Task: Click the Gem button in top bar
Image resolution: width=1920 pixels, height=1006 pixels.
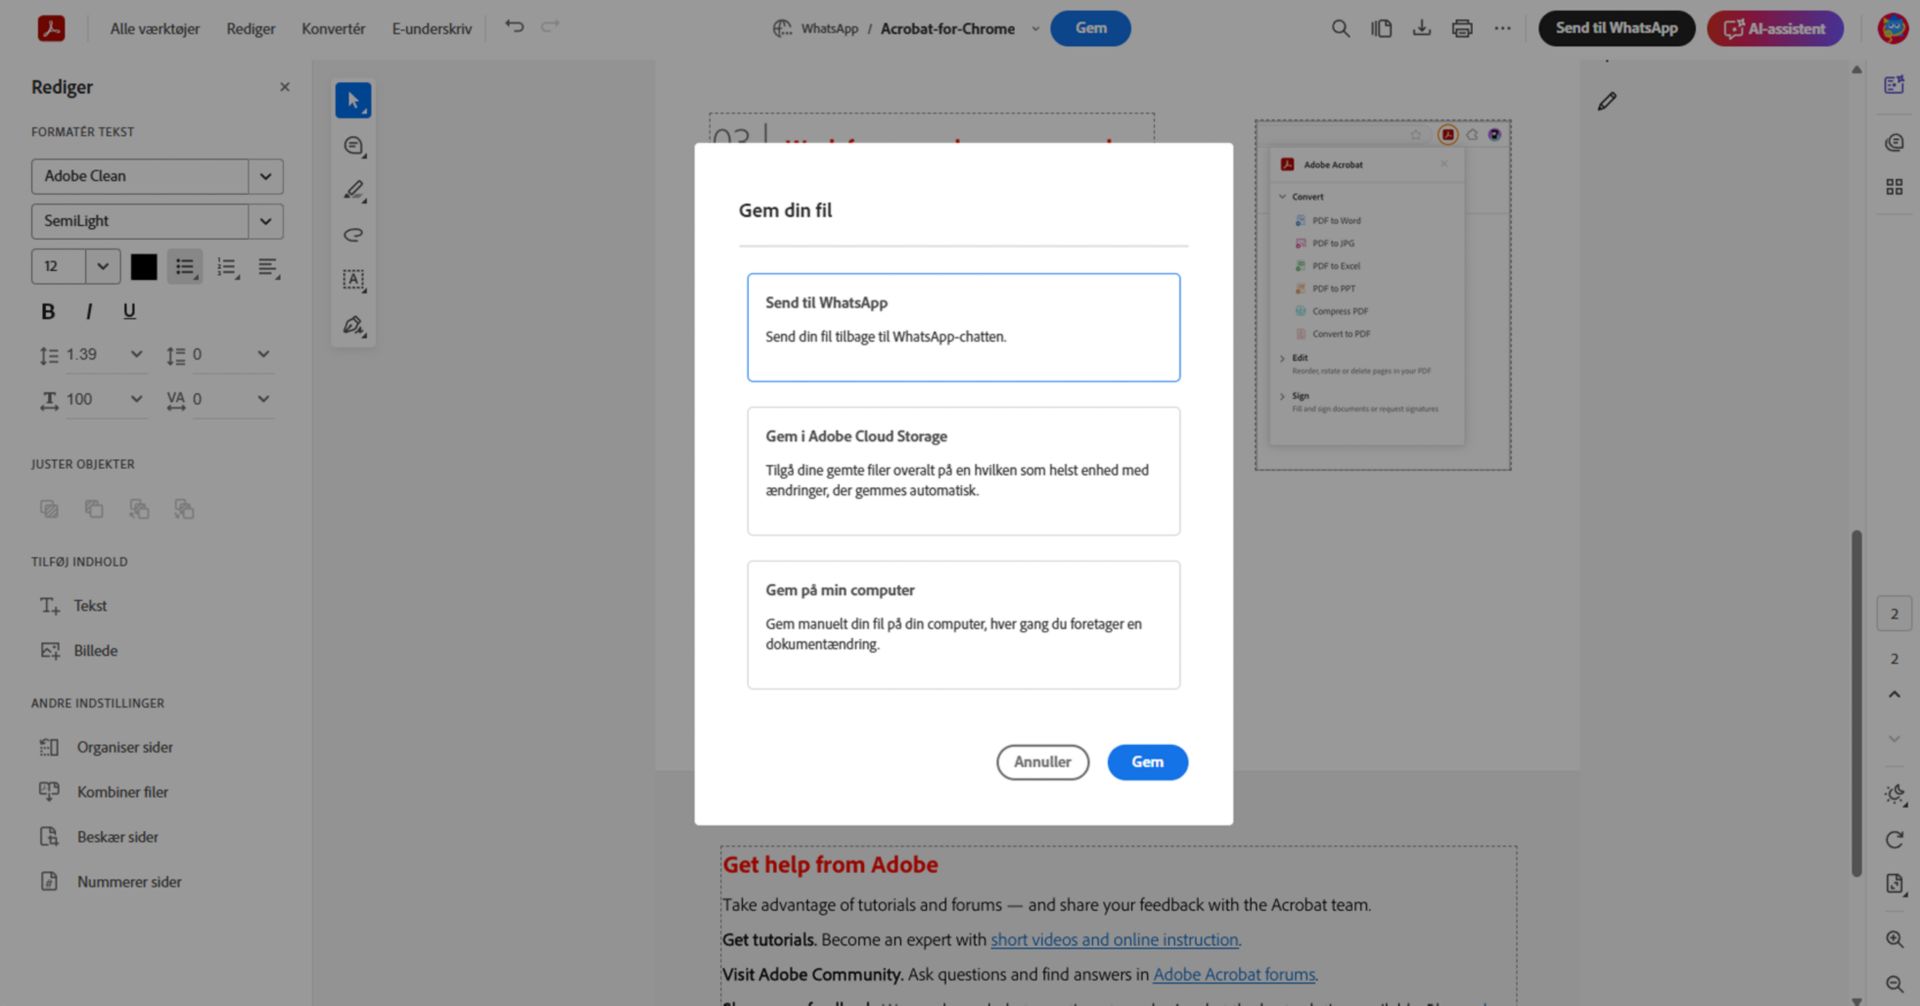Action: click(x=1090, y=28)
